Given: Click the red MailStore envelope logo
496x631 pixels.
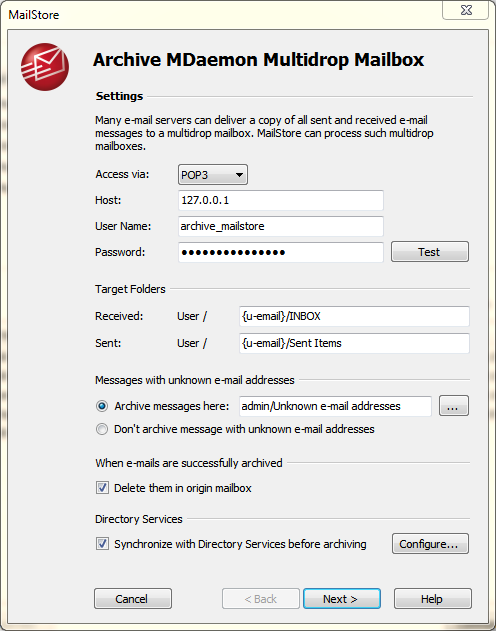Looking at the screenshot, I should [45, 67].
